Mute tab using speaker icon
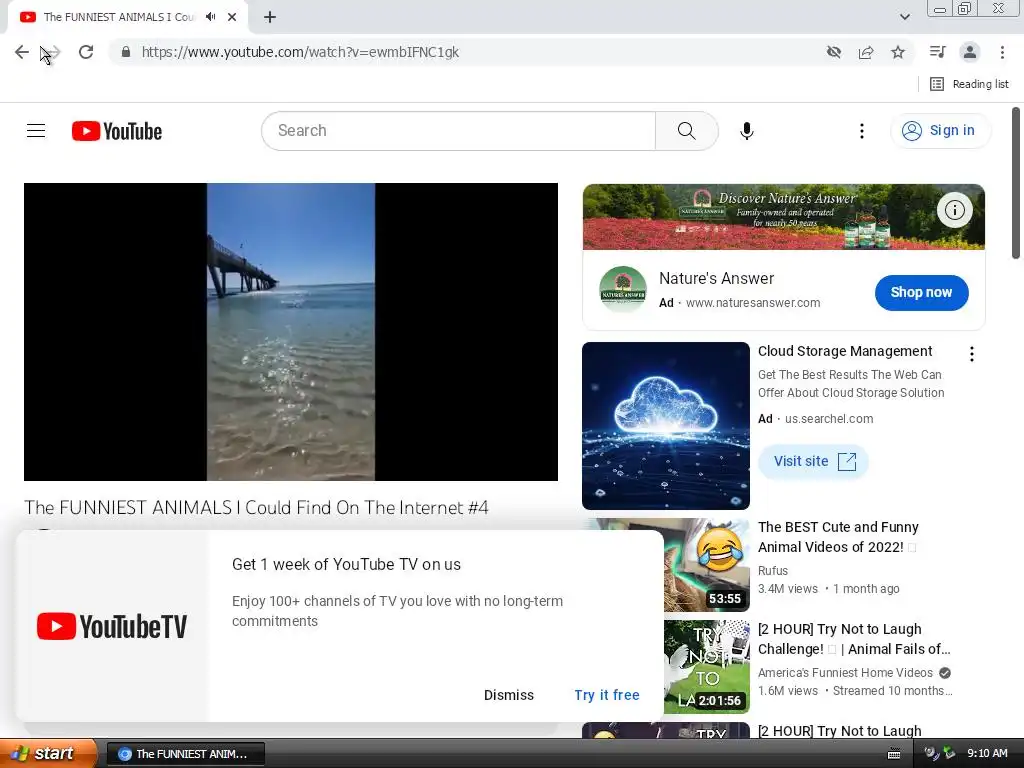Image resolution: width=1024 pixels, height=768 pixels. pyautogui.click(x=210, y=17)
